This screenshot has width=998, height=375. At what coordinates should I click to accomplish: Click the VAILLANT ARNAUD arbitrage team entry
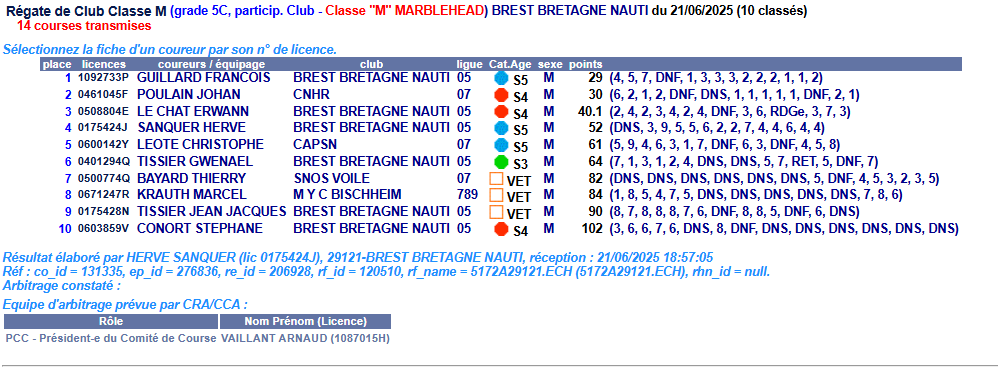pyautogui.click(x=305, y=339)
